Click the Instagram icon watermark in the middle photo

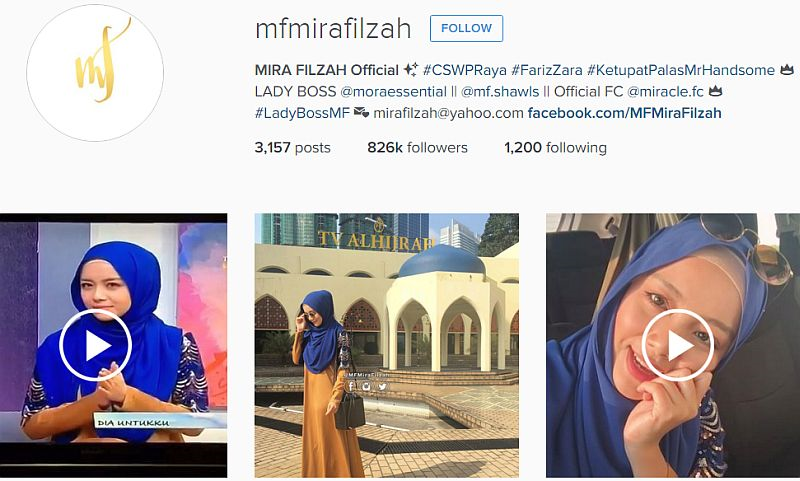click(366, 386)
